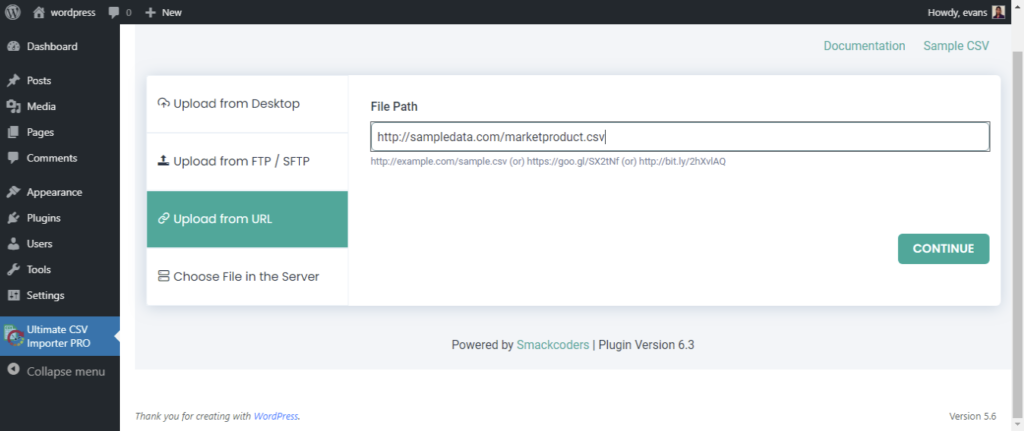
Task: Click the Ultimate CSV Importer PRO icon
Action: tap(14, 337)
